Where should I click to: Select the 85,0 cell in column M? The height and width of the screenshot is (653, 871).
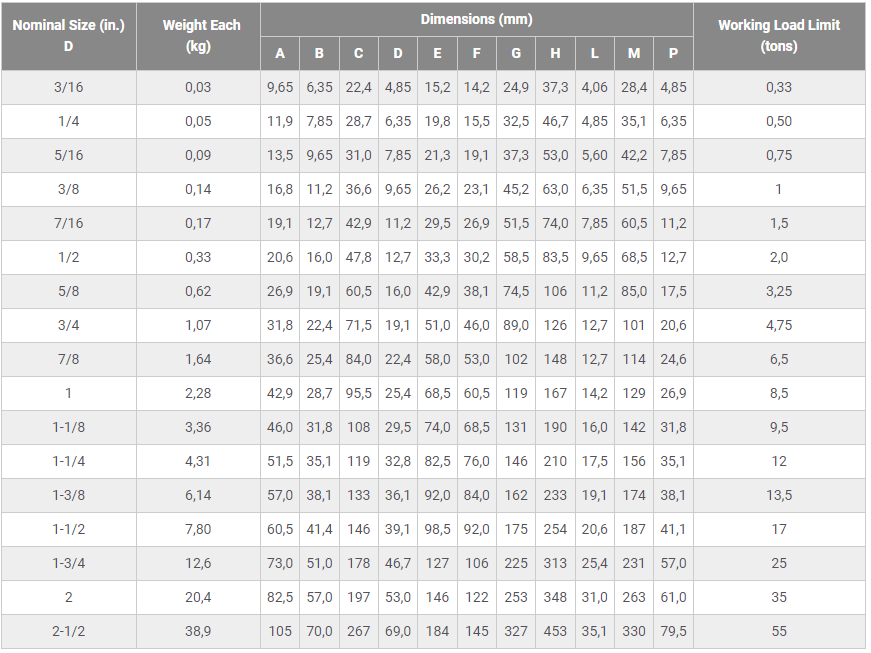(x=634, y=291)
